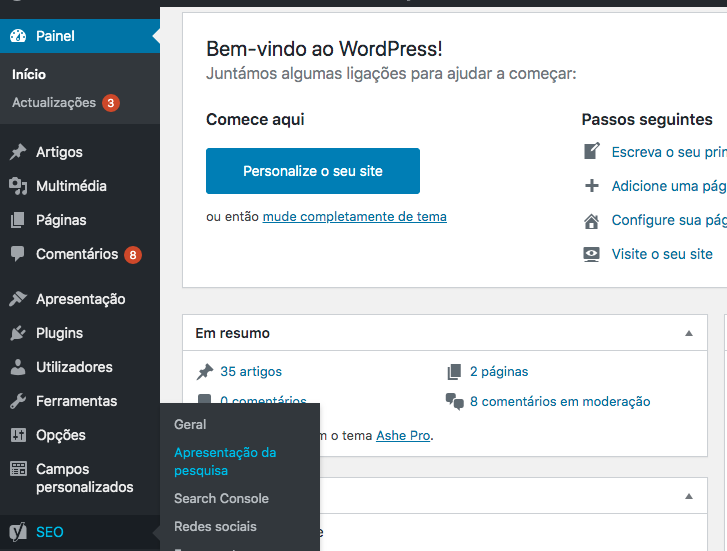Click the comments icon next to 8 comentários em moderação
Screen dimensions: 727x551
454,402
